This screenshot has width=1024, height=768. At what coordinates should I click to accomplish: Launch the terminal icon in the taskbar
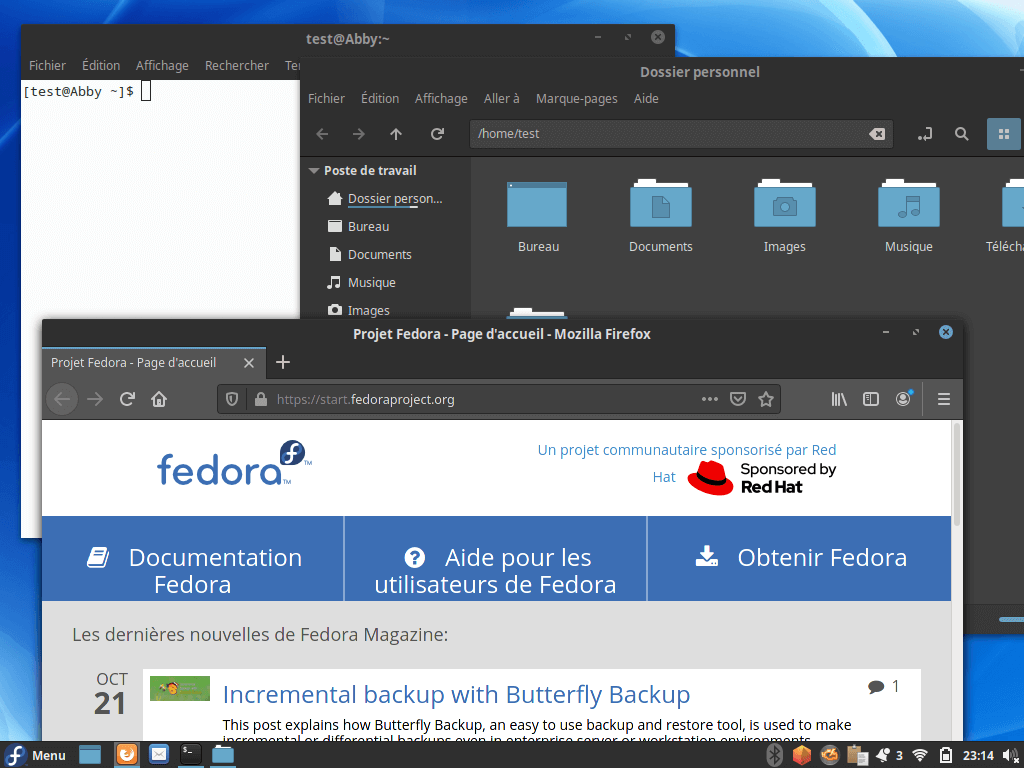[x=191, y=755]
